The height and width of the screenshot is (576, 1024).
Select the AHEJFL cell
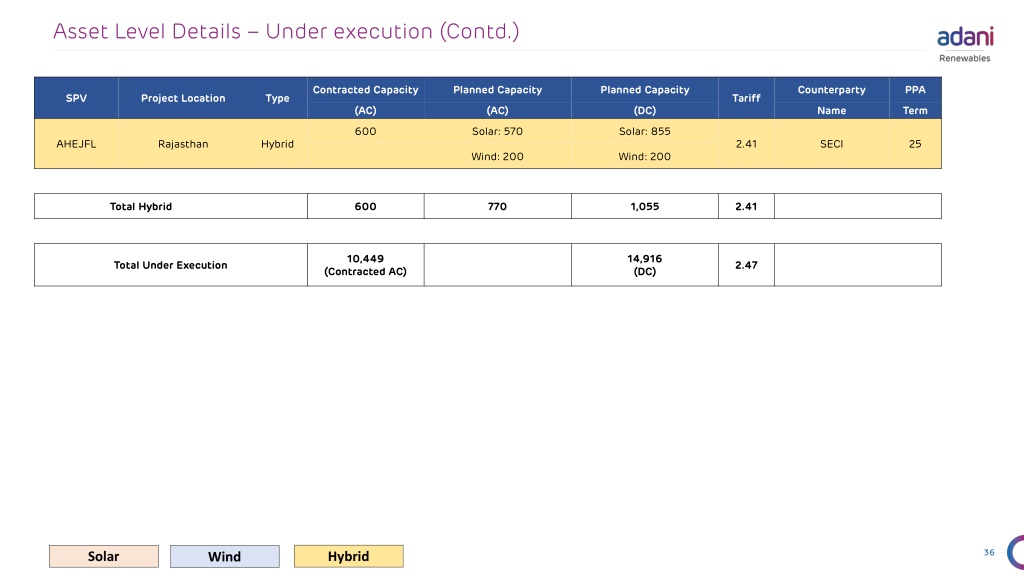76,144
